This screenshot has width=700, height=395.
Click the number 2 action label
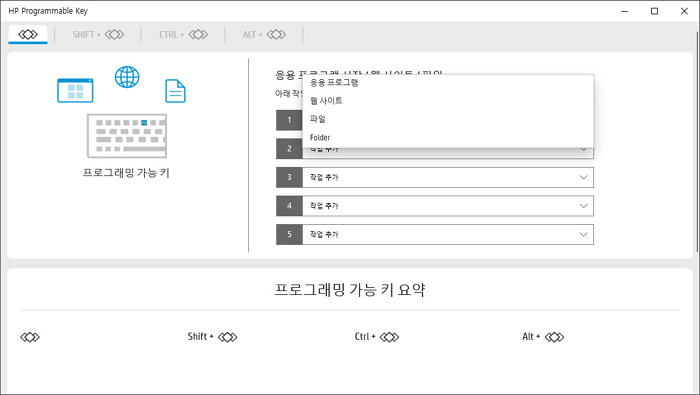pyautogui.click(x=289, y=149)
